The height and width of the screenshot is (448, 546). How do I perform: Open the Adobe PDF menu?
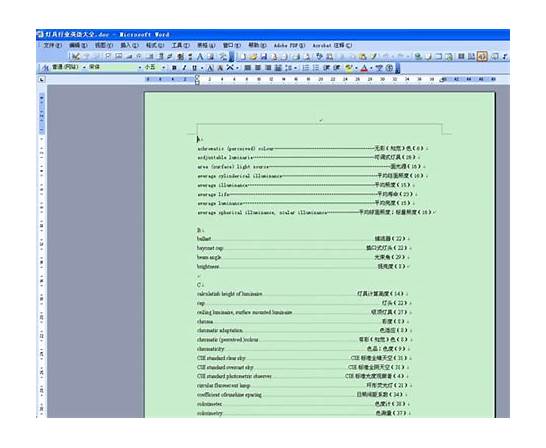point(289,46)
